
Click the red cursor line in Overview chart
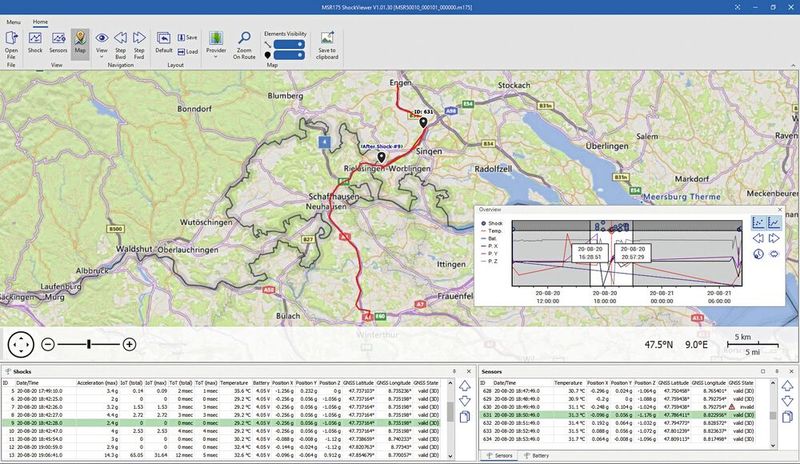tap(611, 253)
